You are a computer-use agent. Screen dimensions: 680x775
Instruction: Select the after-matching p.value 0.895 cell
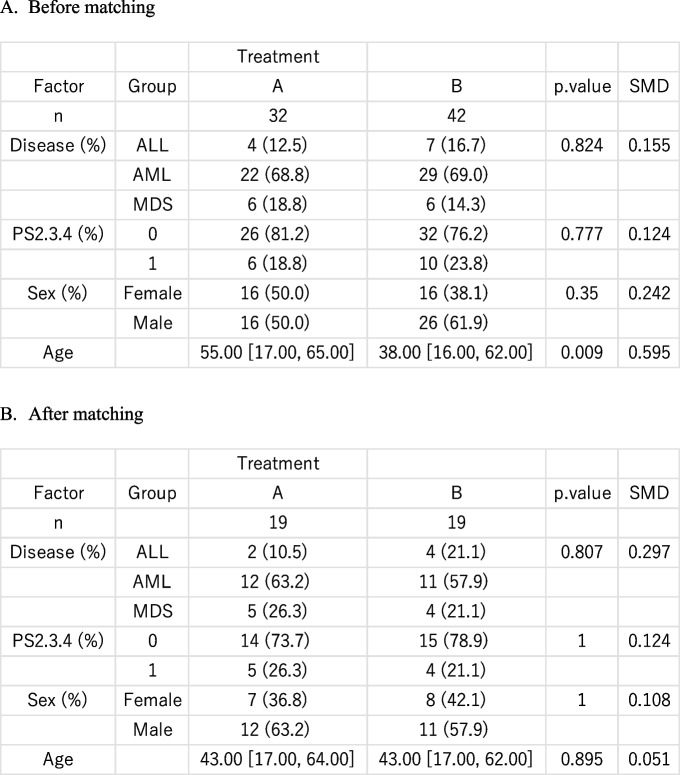[582, 759]
